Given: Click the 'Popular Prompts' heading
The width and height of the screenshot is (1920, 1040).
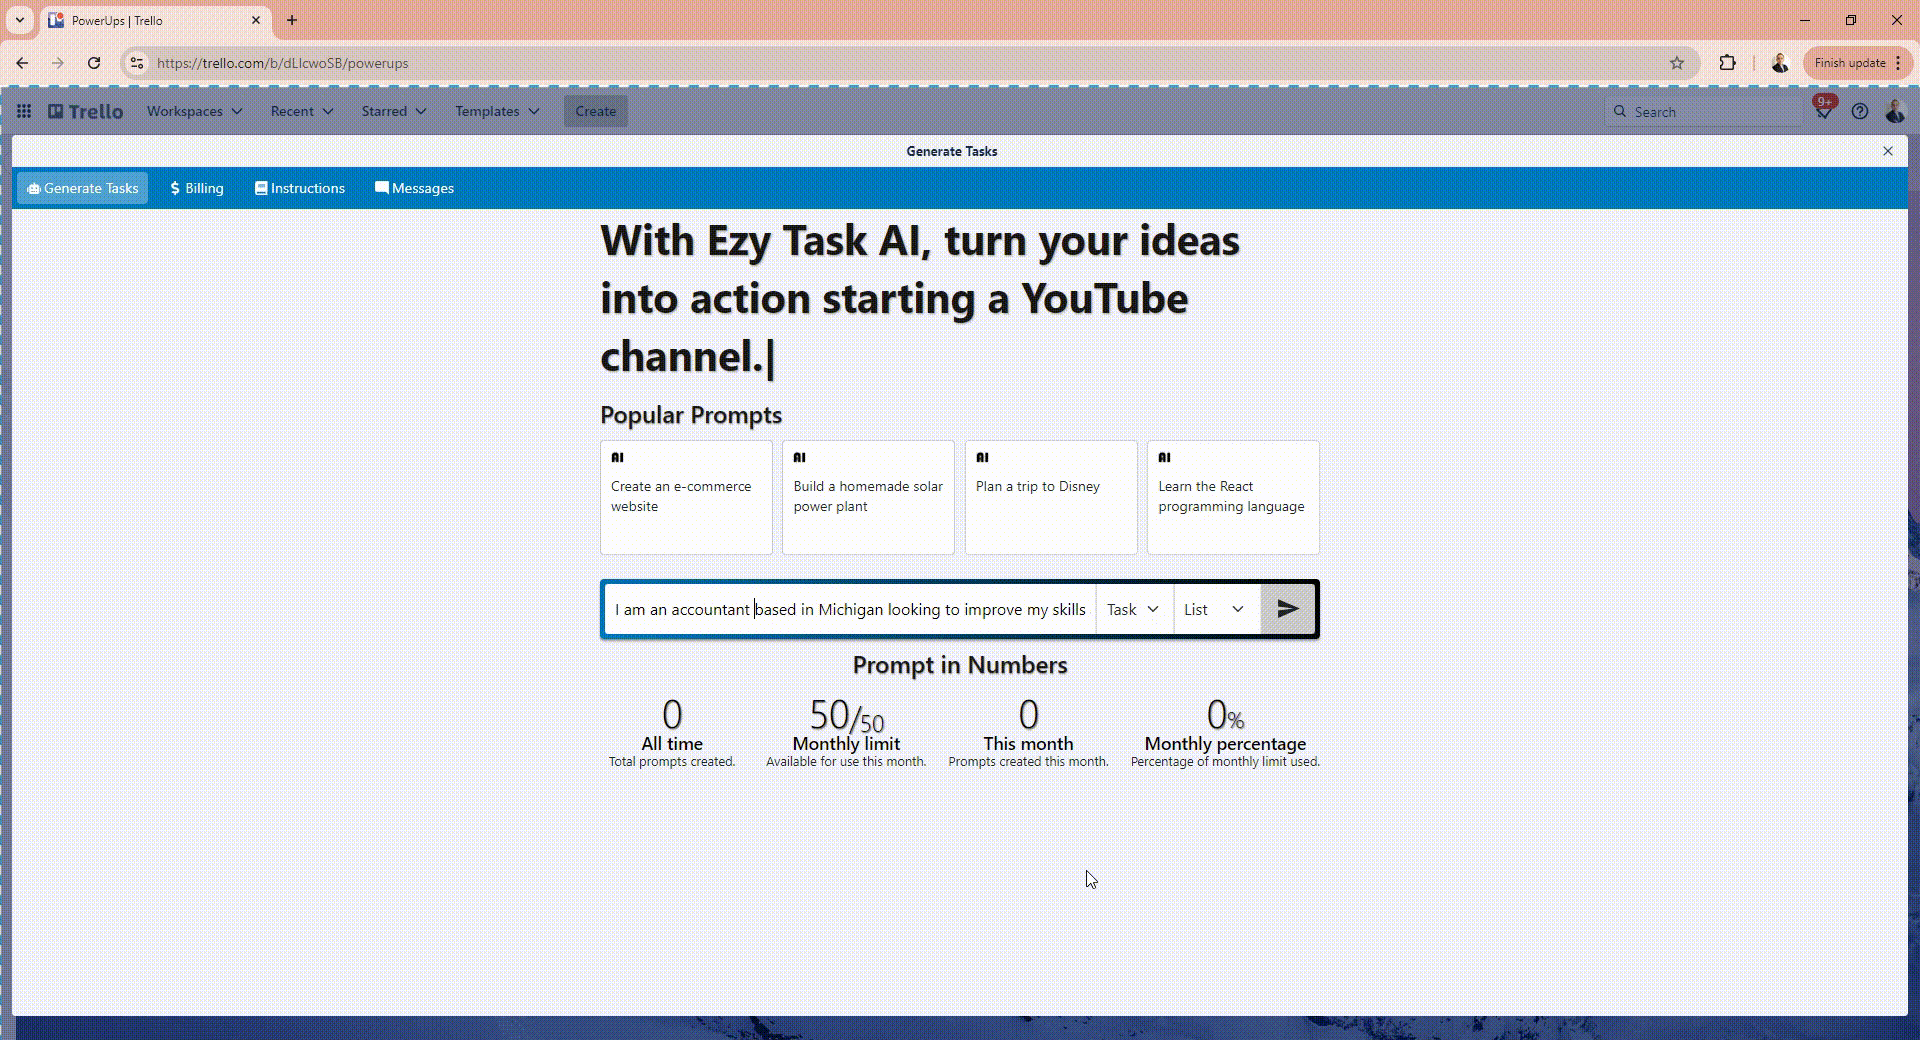Looking at the screenshot, I should point(691,415).
